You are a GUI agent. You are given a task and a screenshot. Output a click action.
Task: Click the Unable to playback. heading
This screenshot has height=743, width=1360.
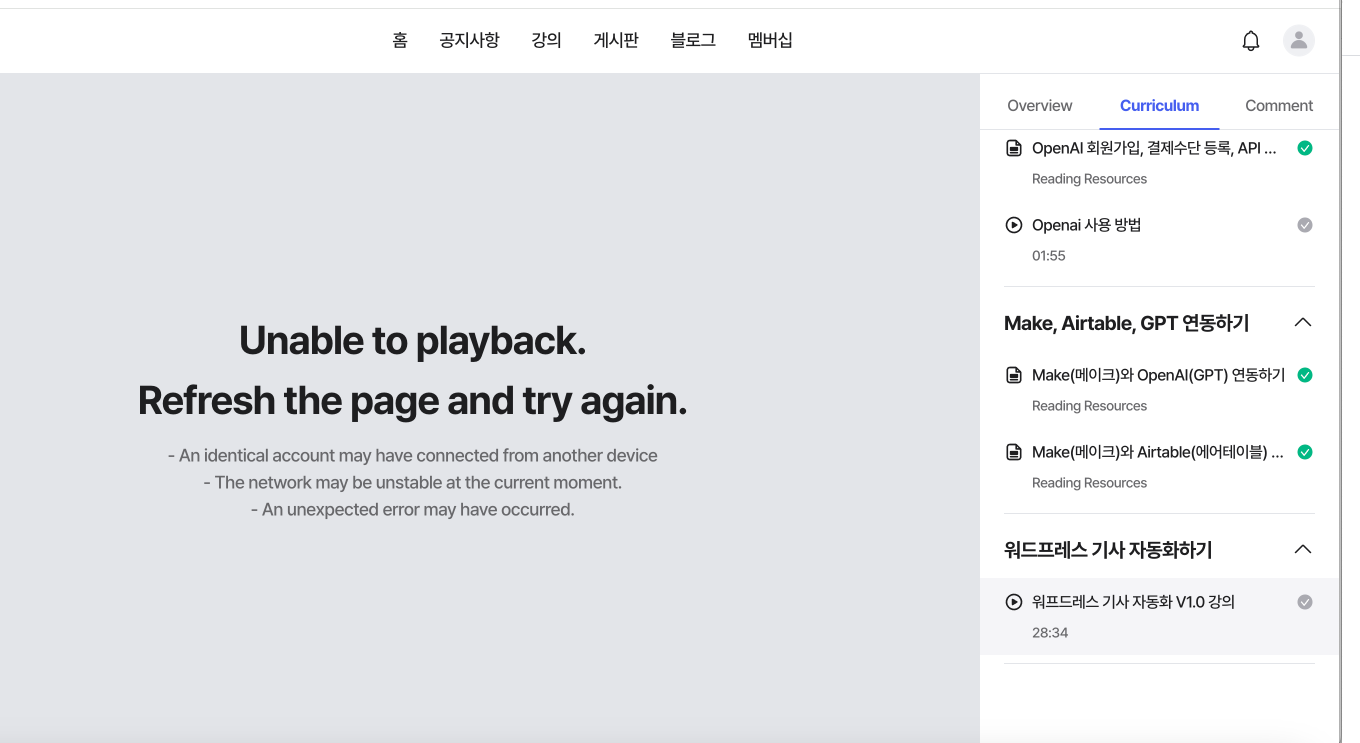[x=412, y=341]
